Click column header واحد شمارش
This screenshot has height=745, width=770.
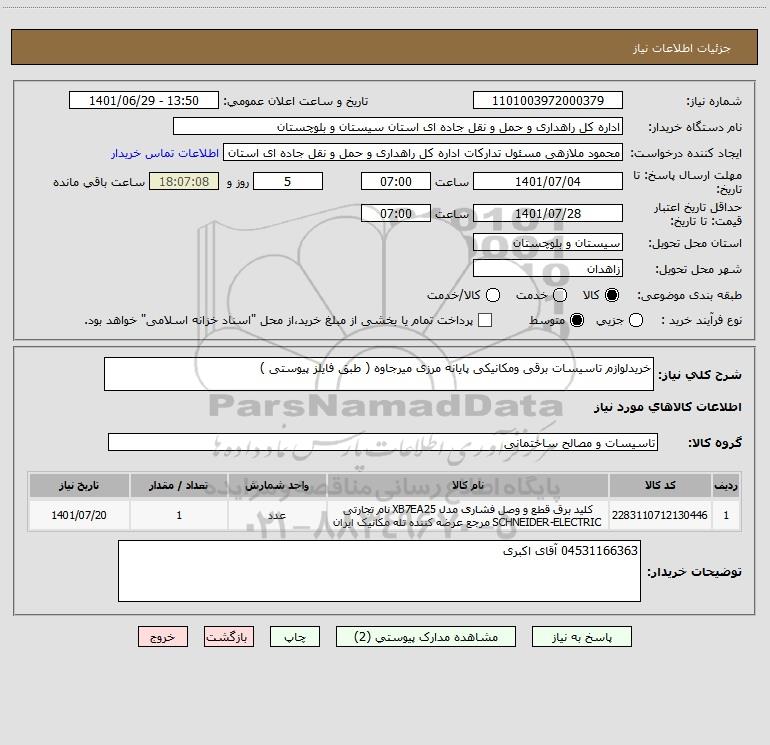pos(277,485)
